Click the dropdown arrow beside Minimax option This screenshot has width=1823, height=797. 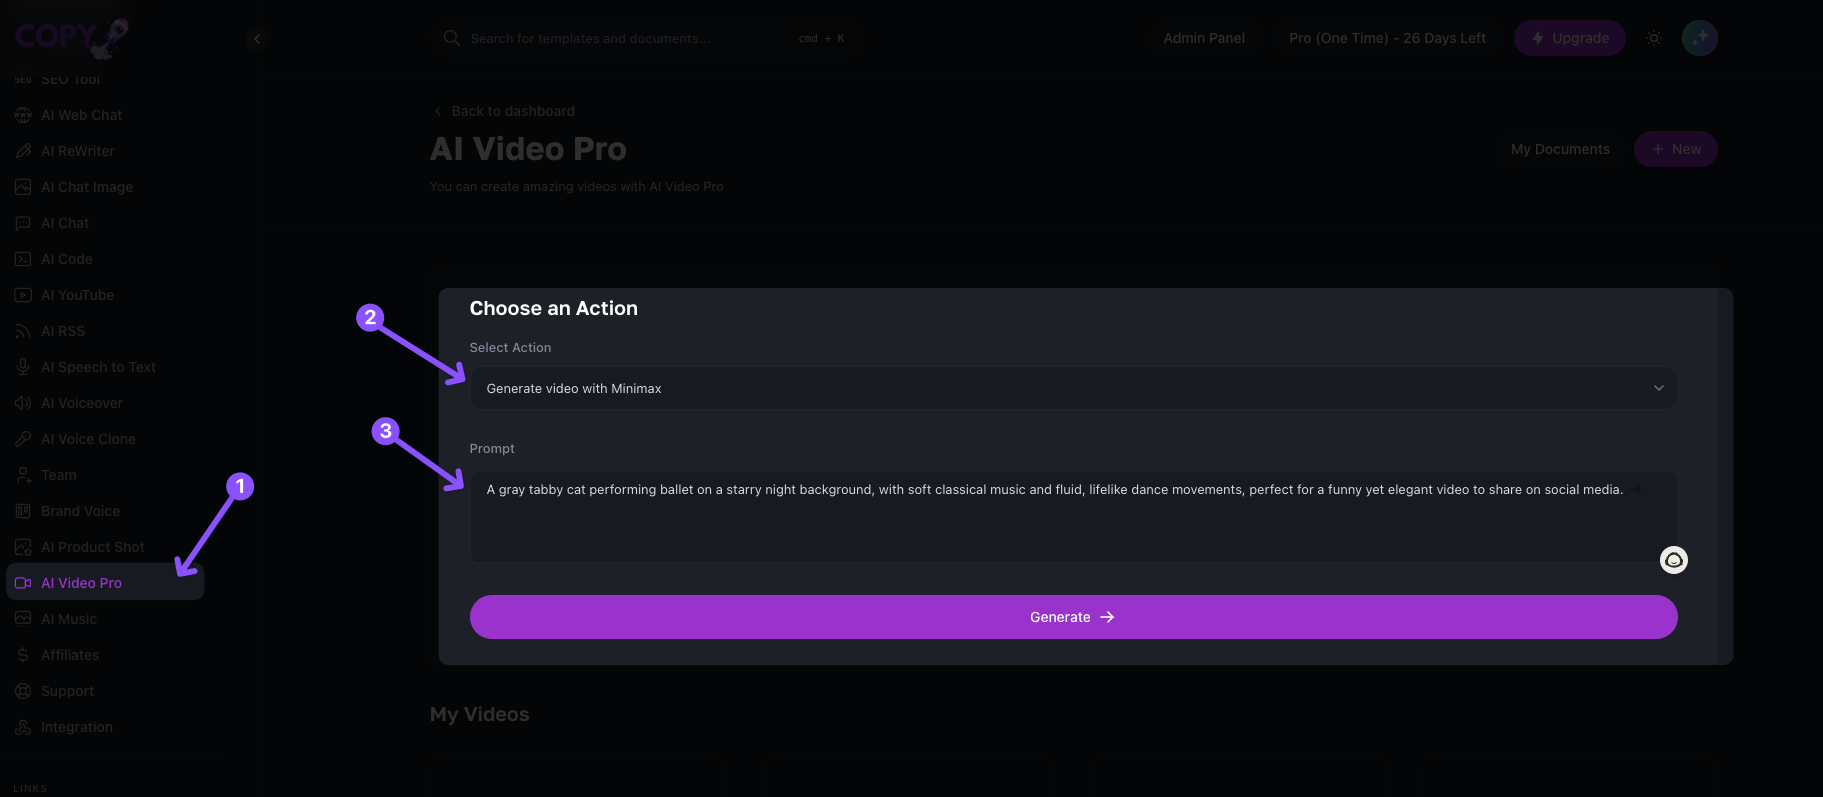click(1658, 388)
